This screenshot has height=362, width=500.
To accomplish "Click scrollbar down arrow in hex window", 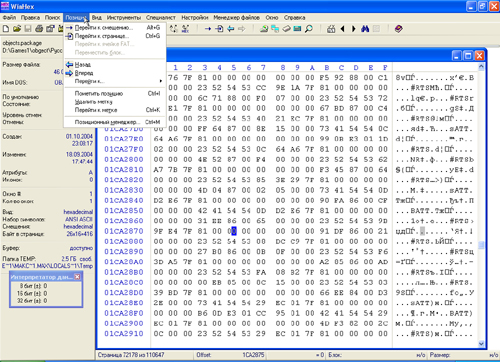I will (481, 343).
